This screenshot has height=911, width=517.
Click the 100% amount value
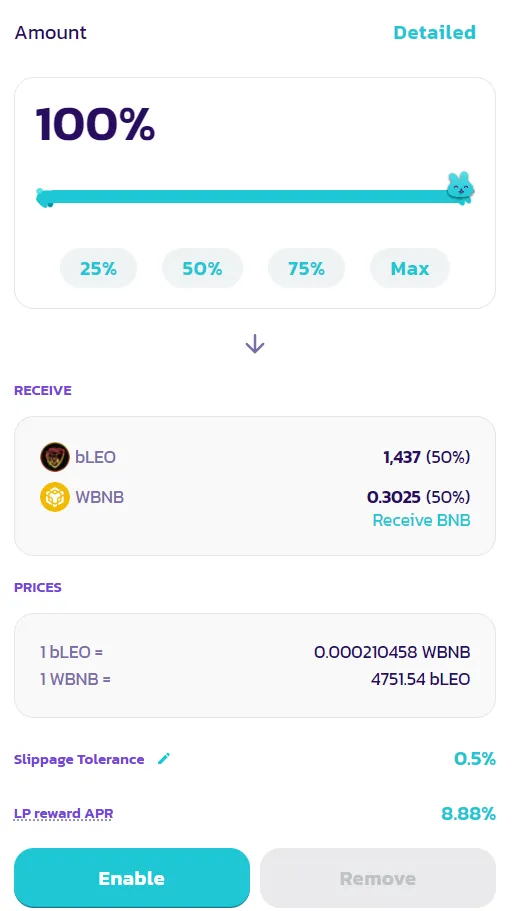(x=95, y=124)
